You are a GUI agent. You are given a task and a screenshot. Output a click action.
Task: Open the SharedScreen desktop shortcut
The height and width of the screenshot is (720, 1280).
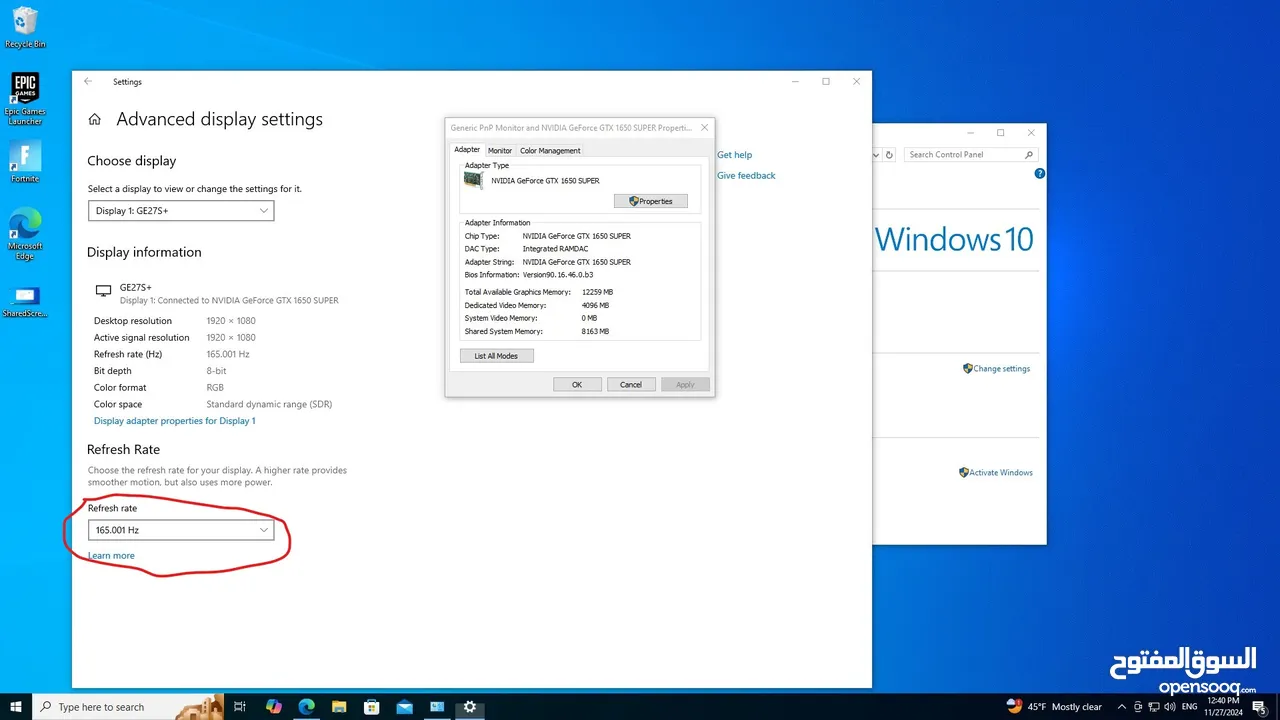pos(25,302)
